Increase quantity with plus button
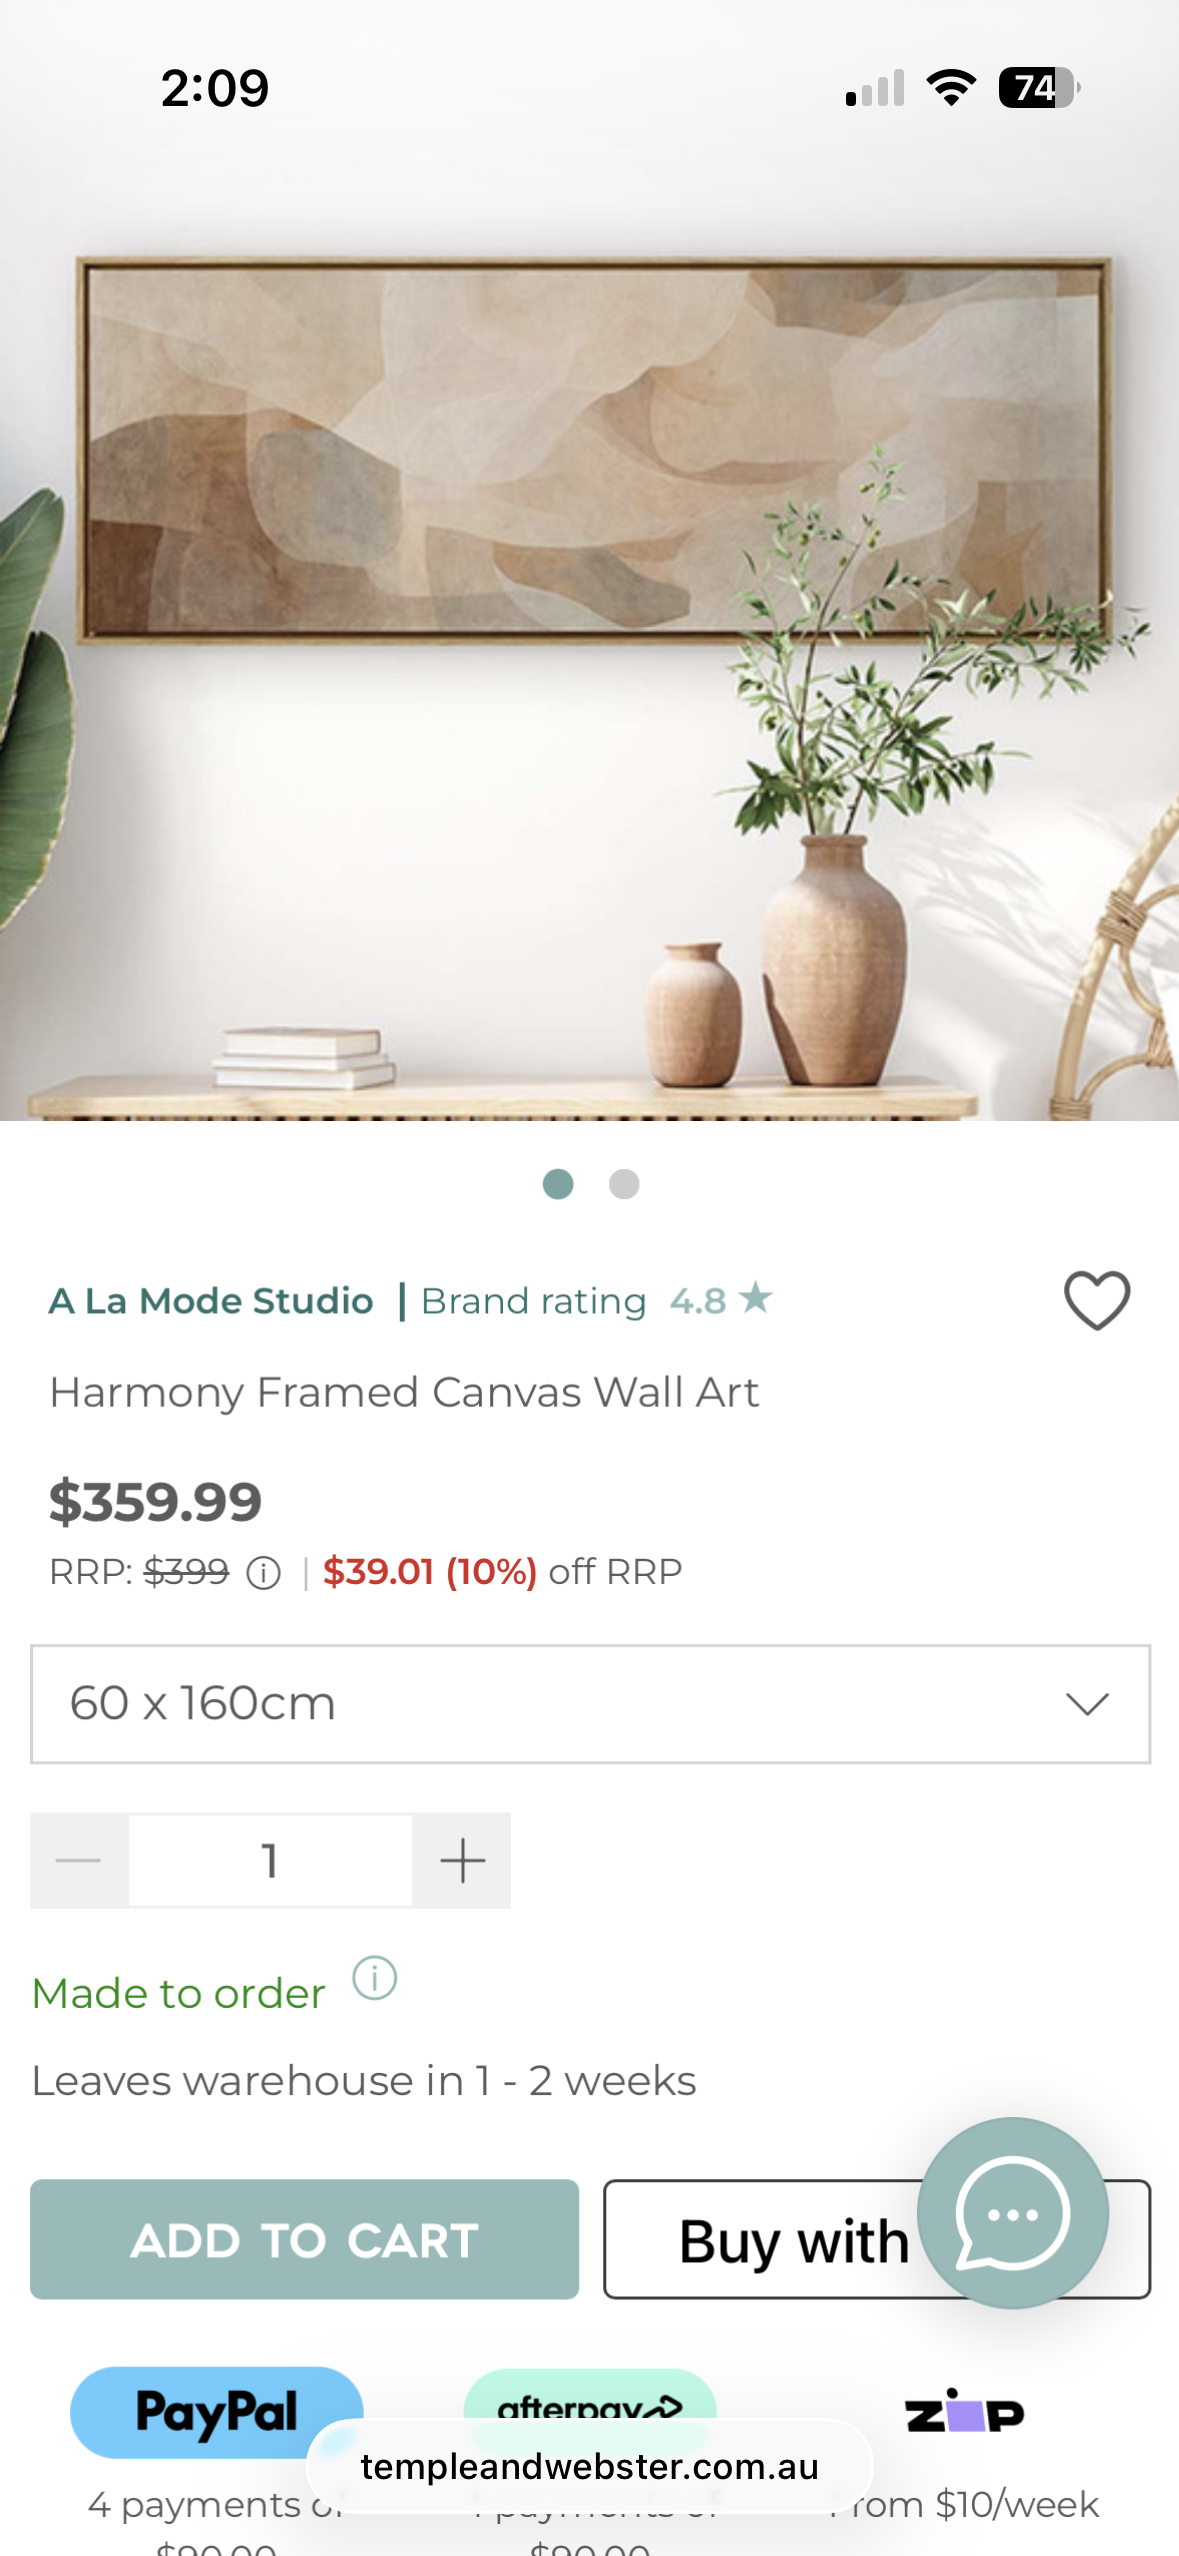The image size is (1179, 2556). coord(462,1861)
